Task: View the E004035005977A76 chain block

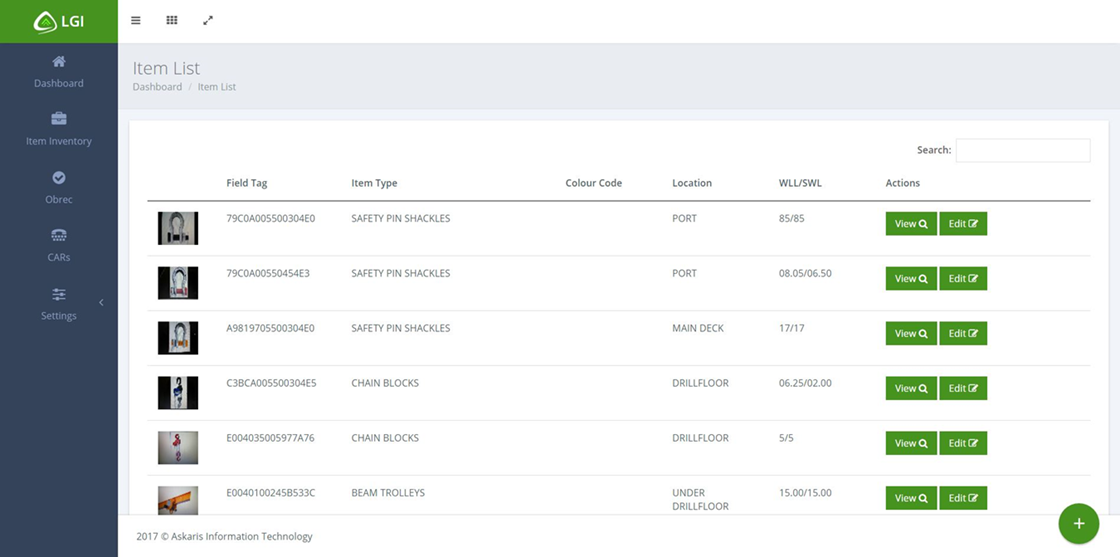Action: pyautogui.click(x=910, y=444)
